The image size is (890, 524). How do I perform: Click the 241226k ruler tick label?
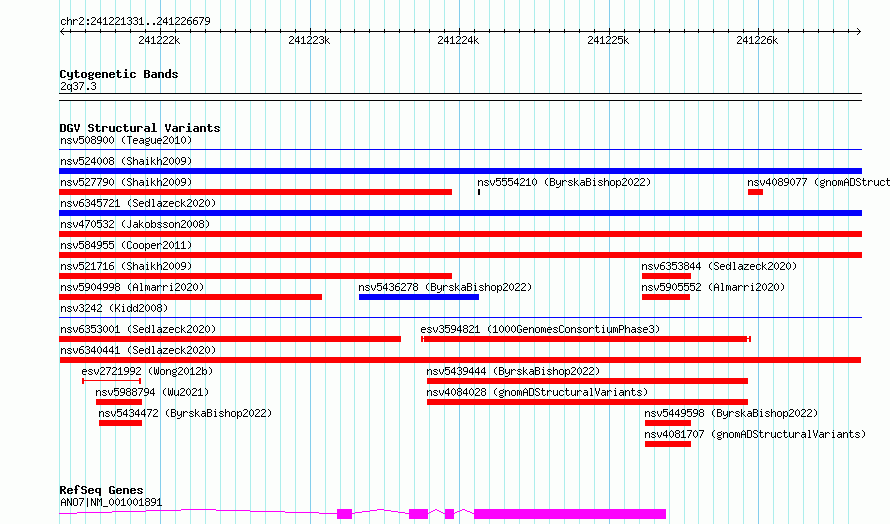(x=757, y=40)
